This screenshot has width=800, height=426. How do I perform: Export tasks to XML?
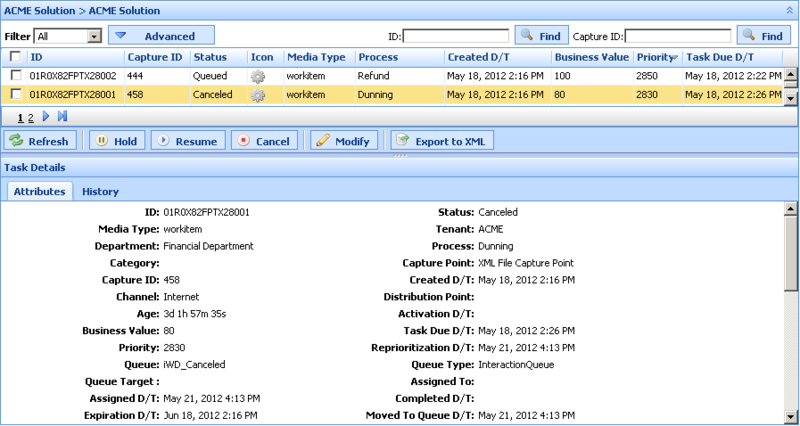(x=441, y=141)
